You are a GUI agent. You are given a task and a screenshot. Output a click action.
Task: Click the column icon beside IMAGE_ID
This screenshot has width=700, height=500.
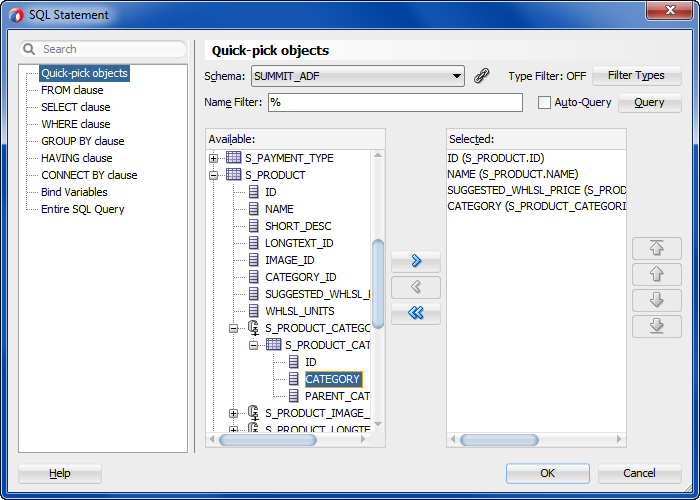tap(253, 259)
